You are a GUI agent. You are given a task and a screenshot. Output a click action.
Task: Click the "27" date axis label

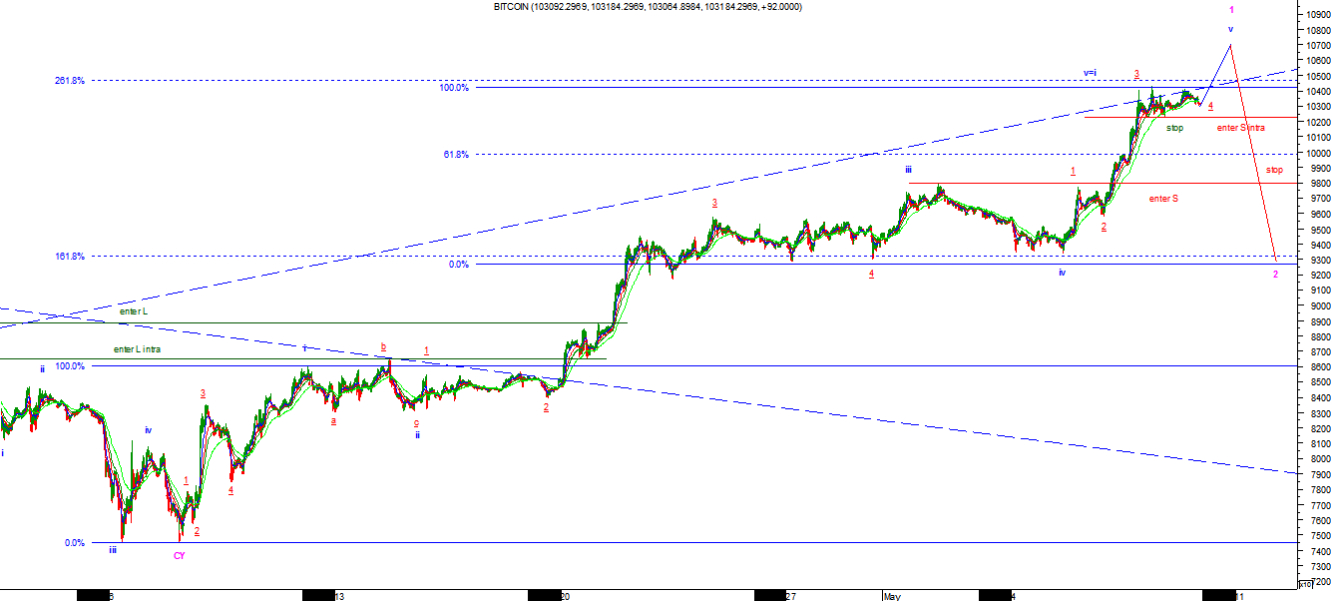pyautogui.click(x=791, y=596)
